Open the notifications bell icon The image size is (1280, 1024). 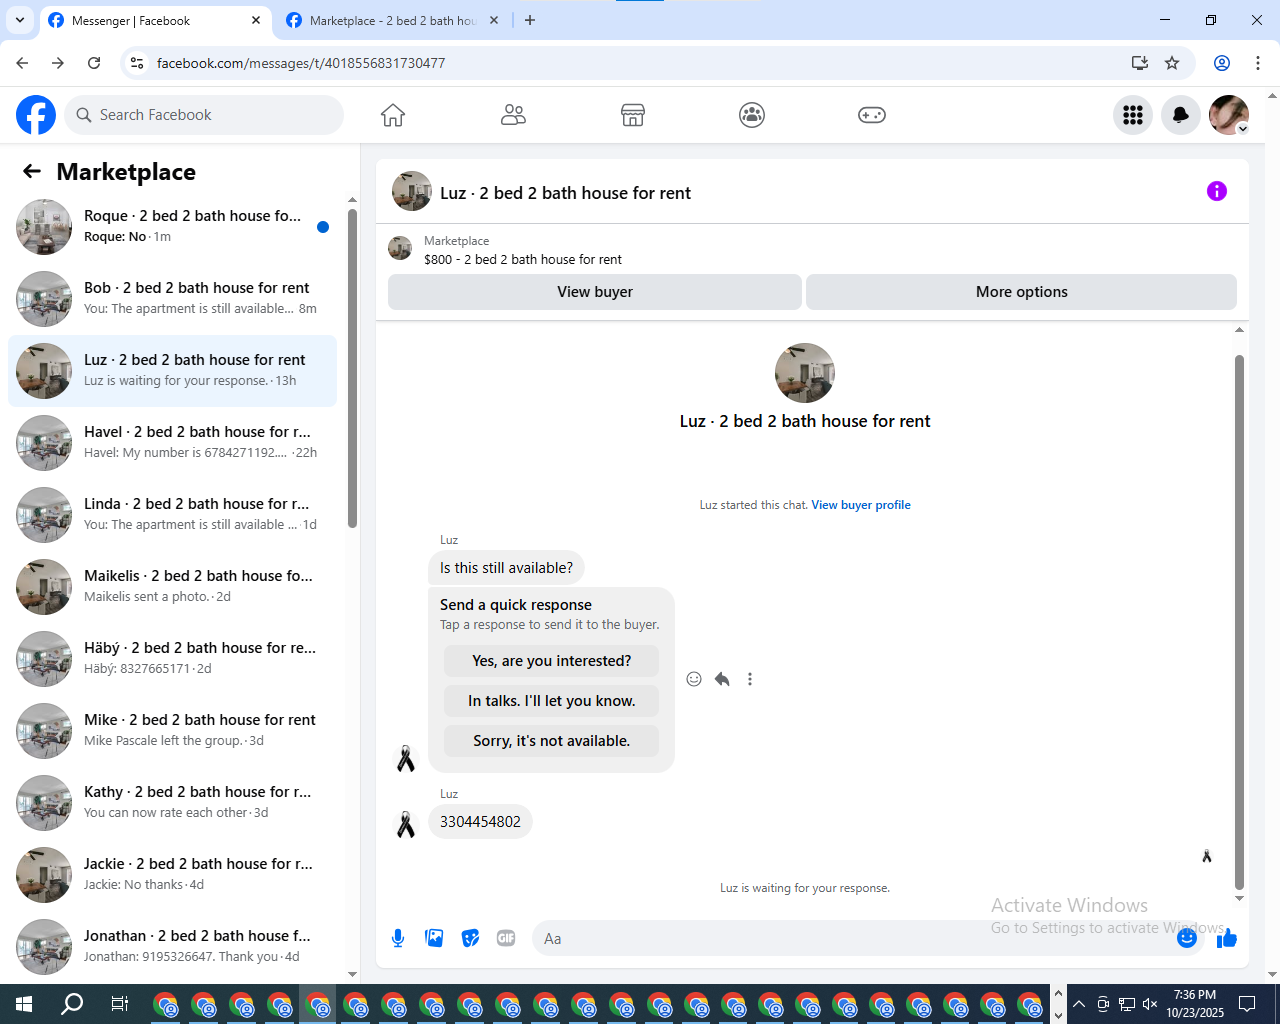(1181, 115)
